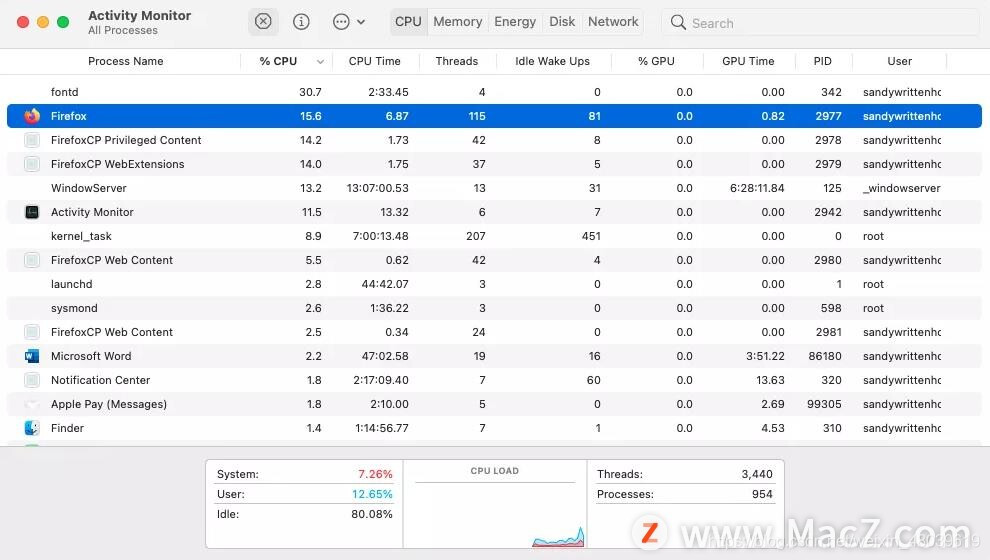Click the Stop process (X) toolbar icon
The height and width of the screenshot is (560, 990).
click(x=263, y=21)
